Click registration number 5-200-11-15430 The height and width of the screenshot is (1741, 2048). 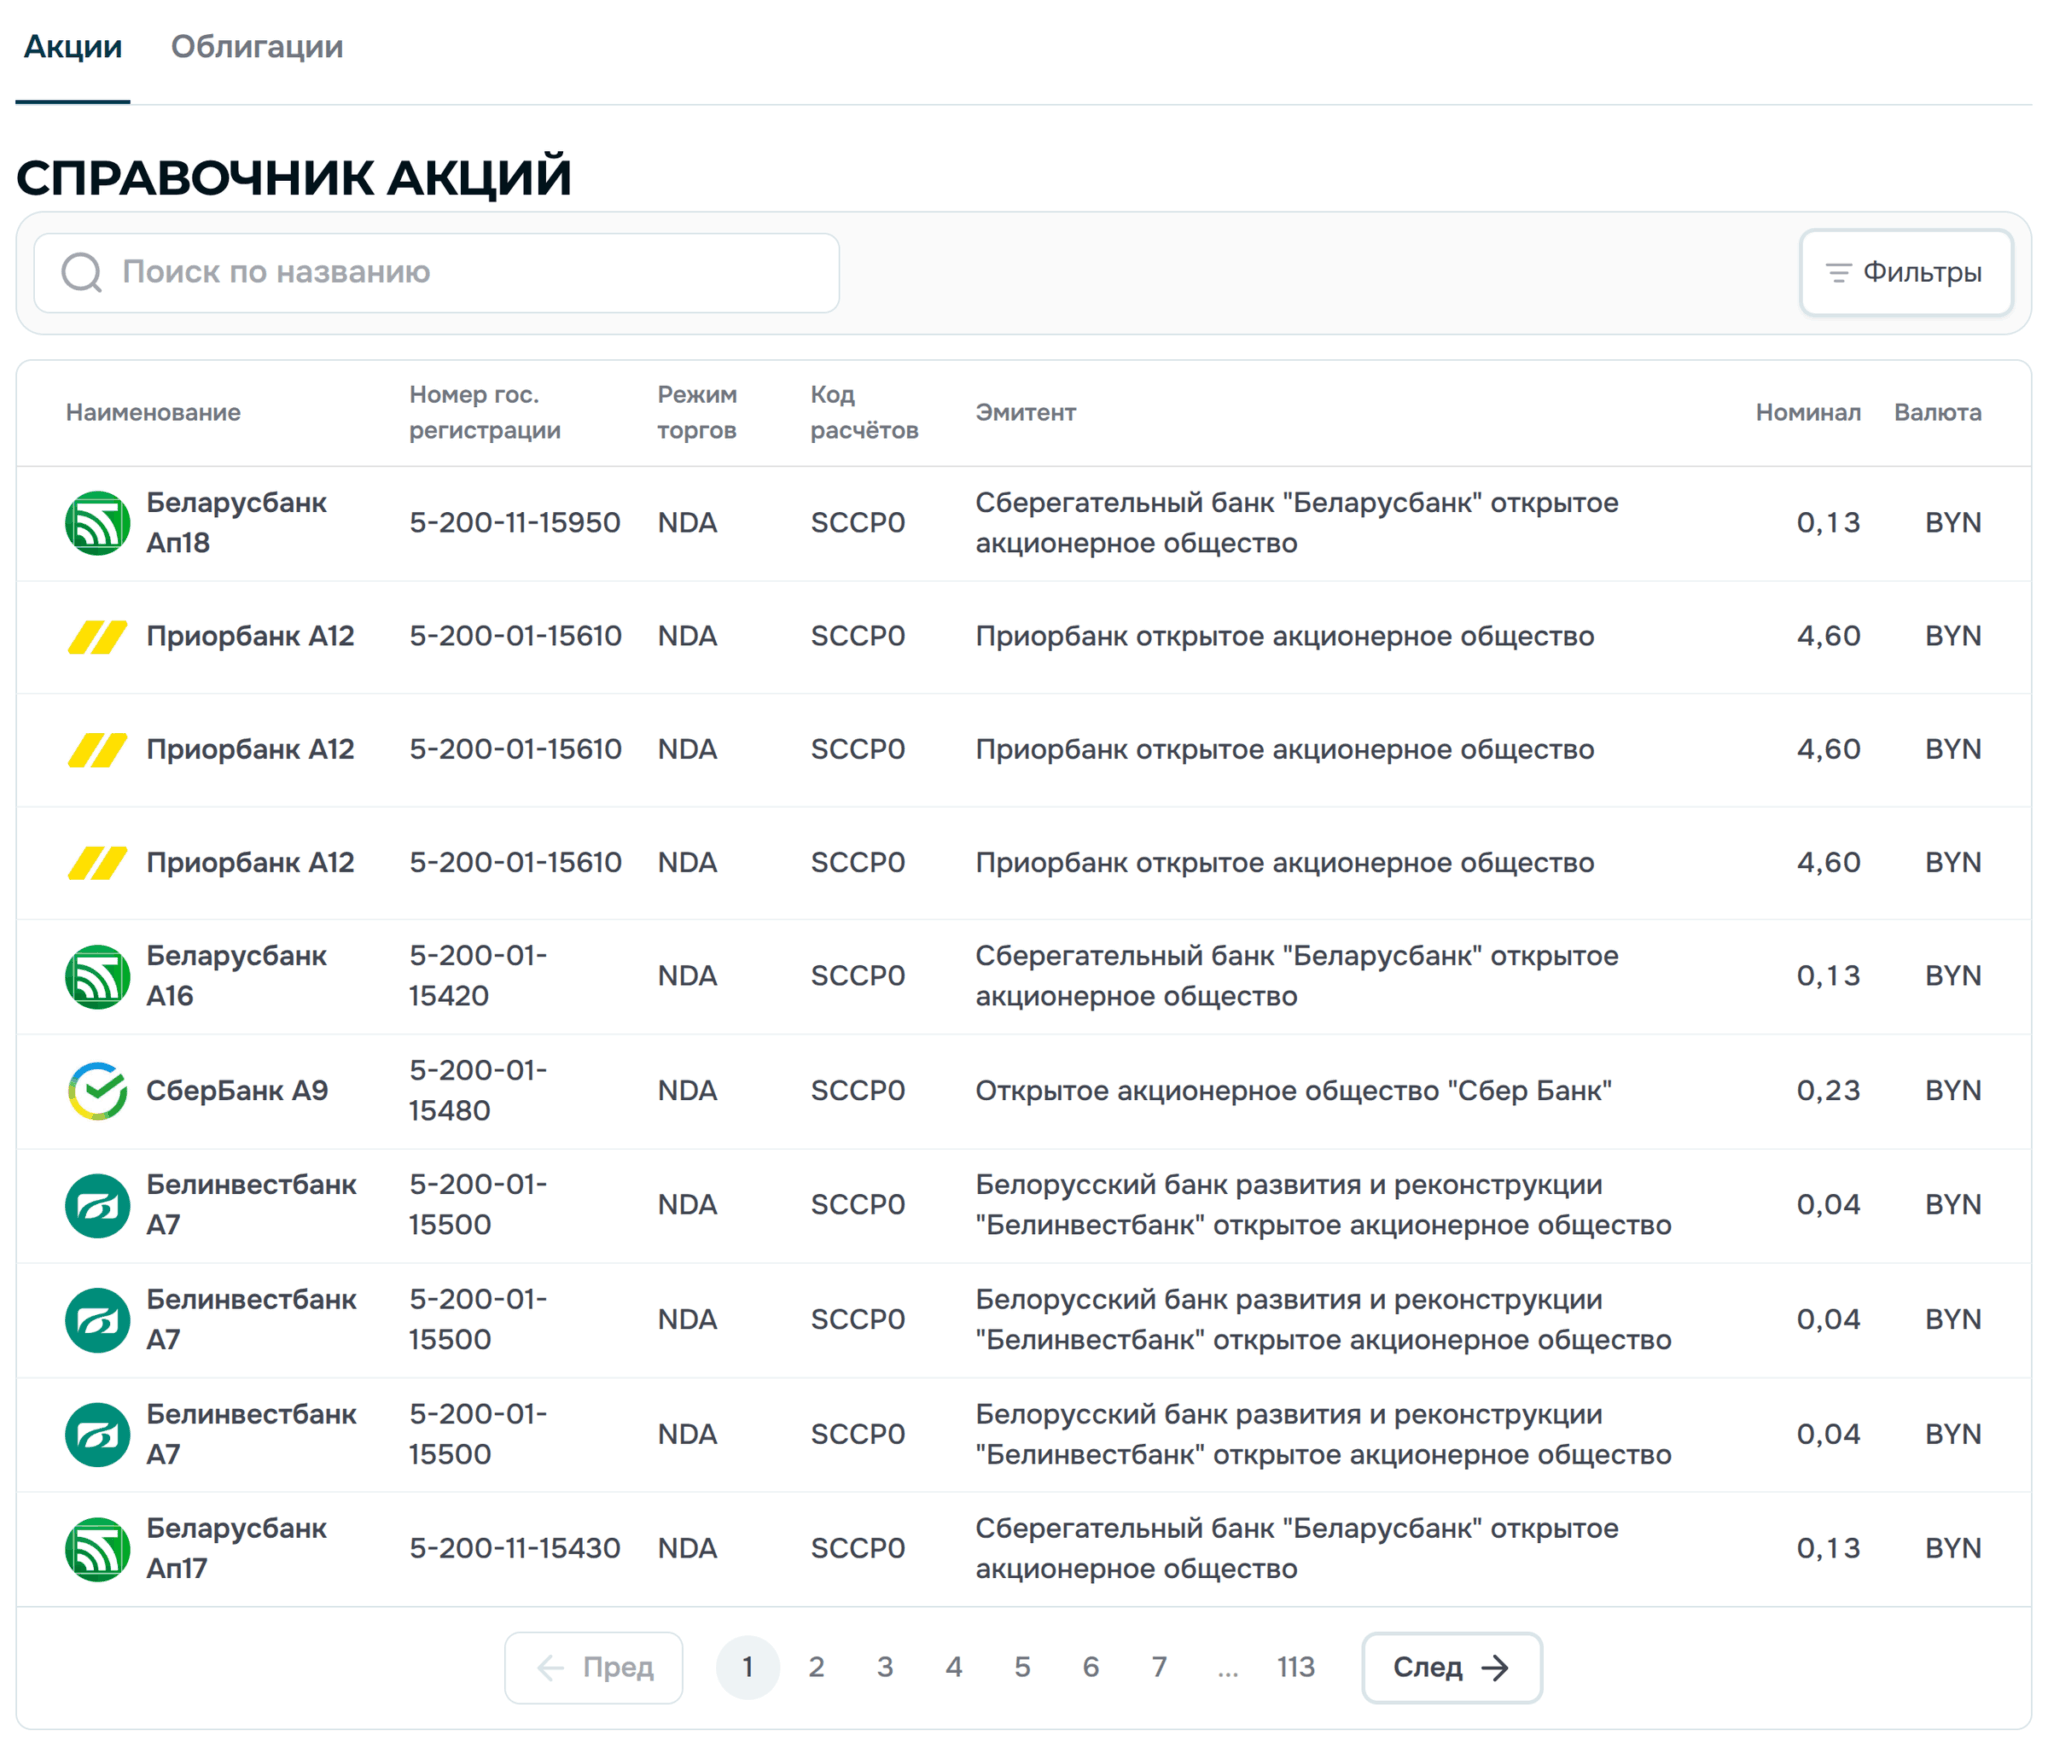pos(514,1547)
